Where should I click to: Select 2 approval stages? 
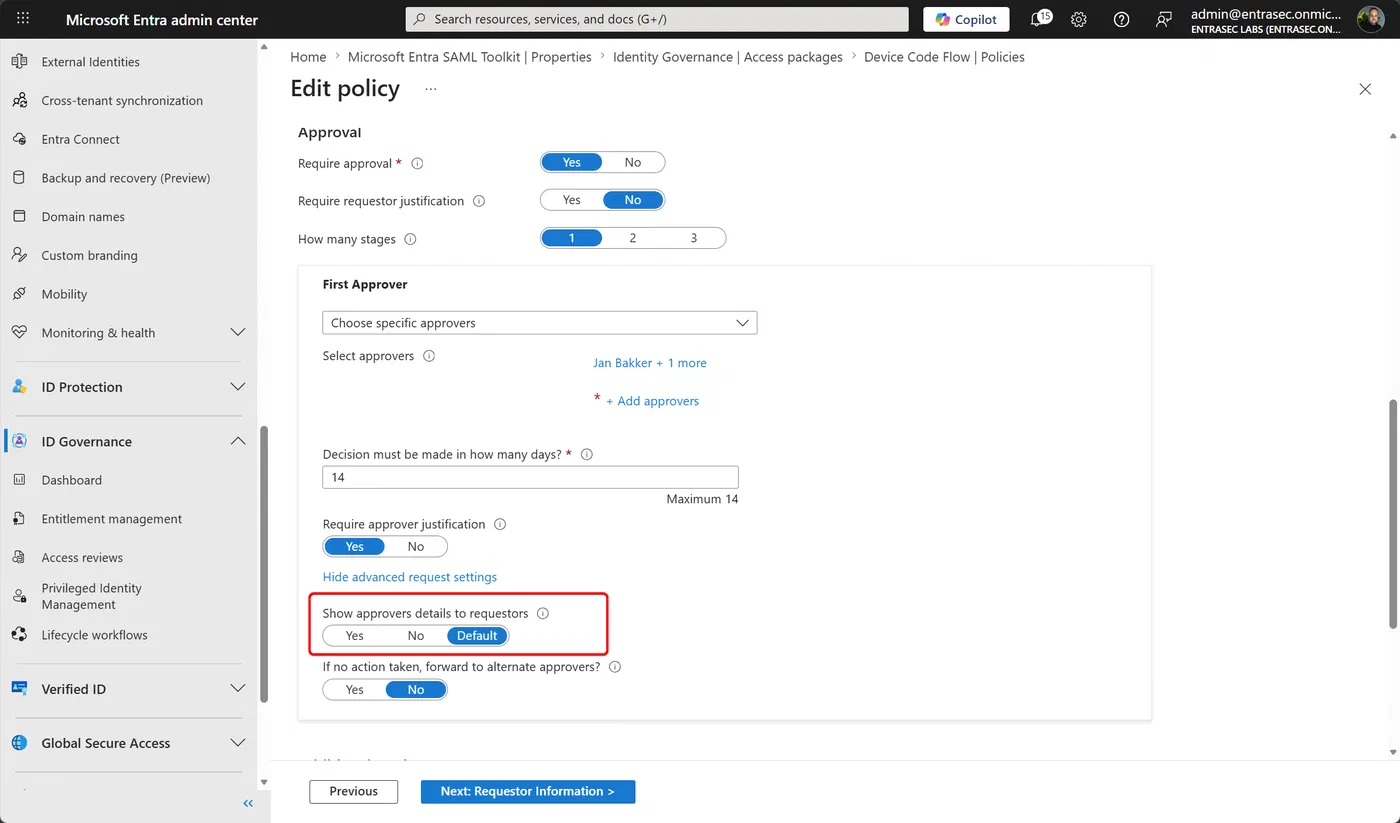click(x=633, y=238)
